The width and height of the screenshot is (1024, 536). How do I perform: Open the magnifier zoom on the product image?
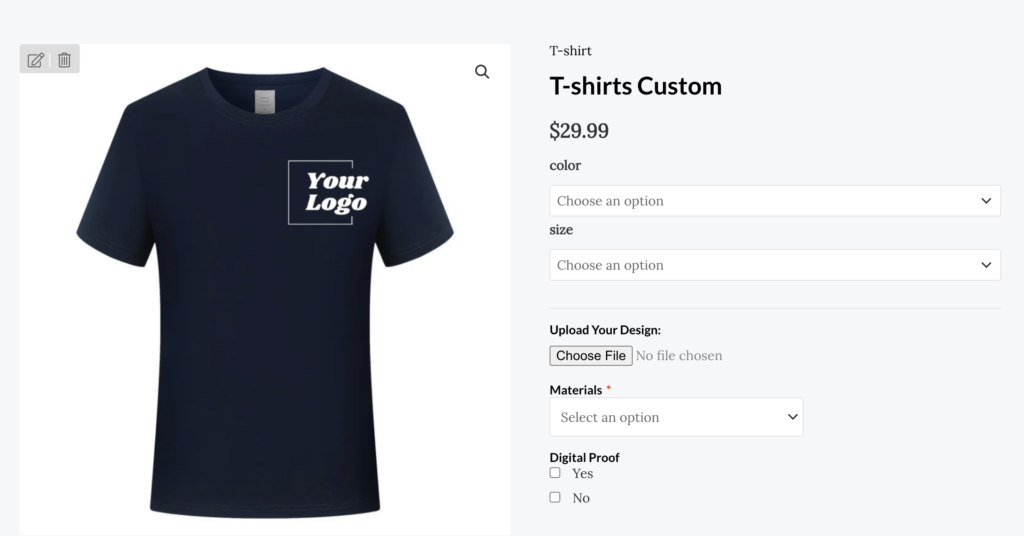pos(482,72)
